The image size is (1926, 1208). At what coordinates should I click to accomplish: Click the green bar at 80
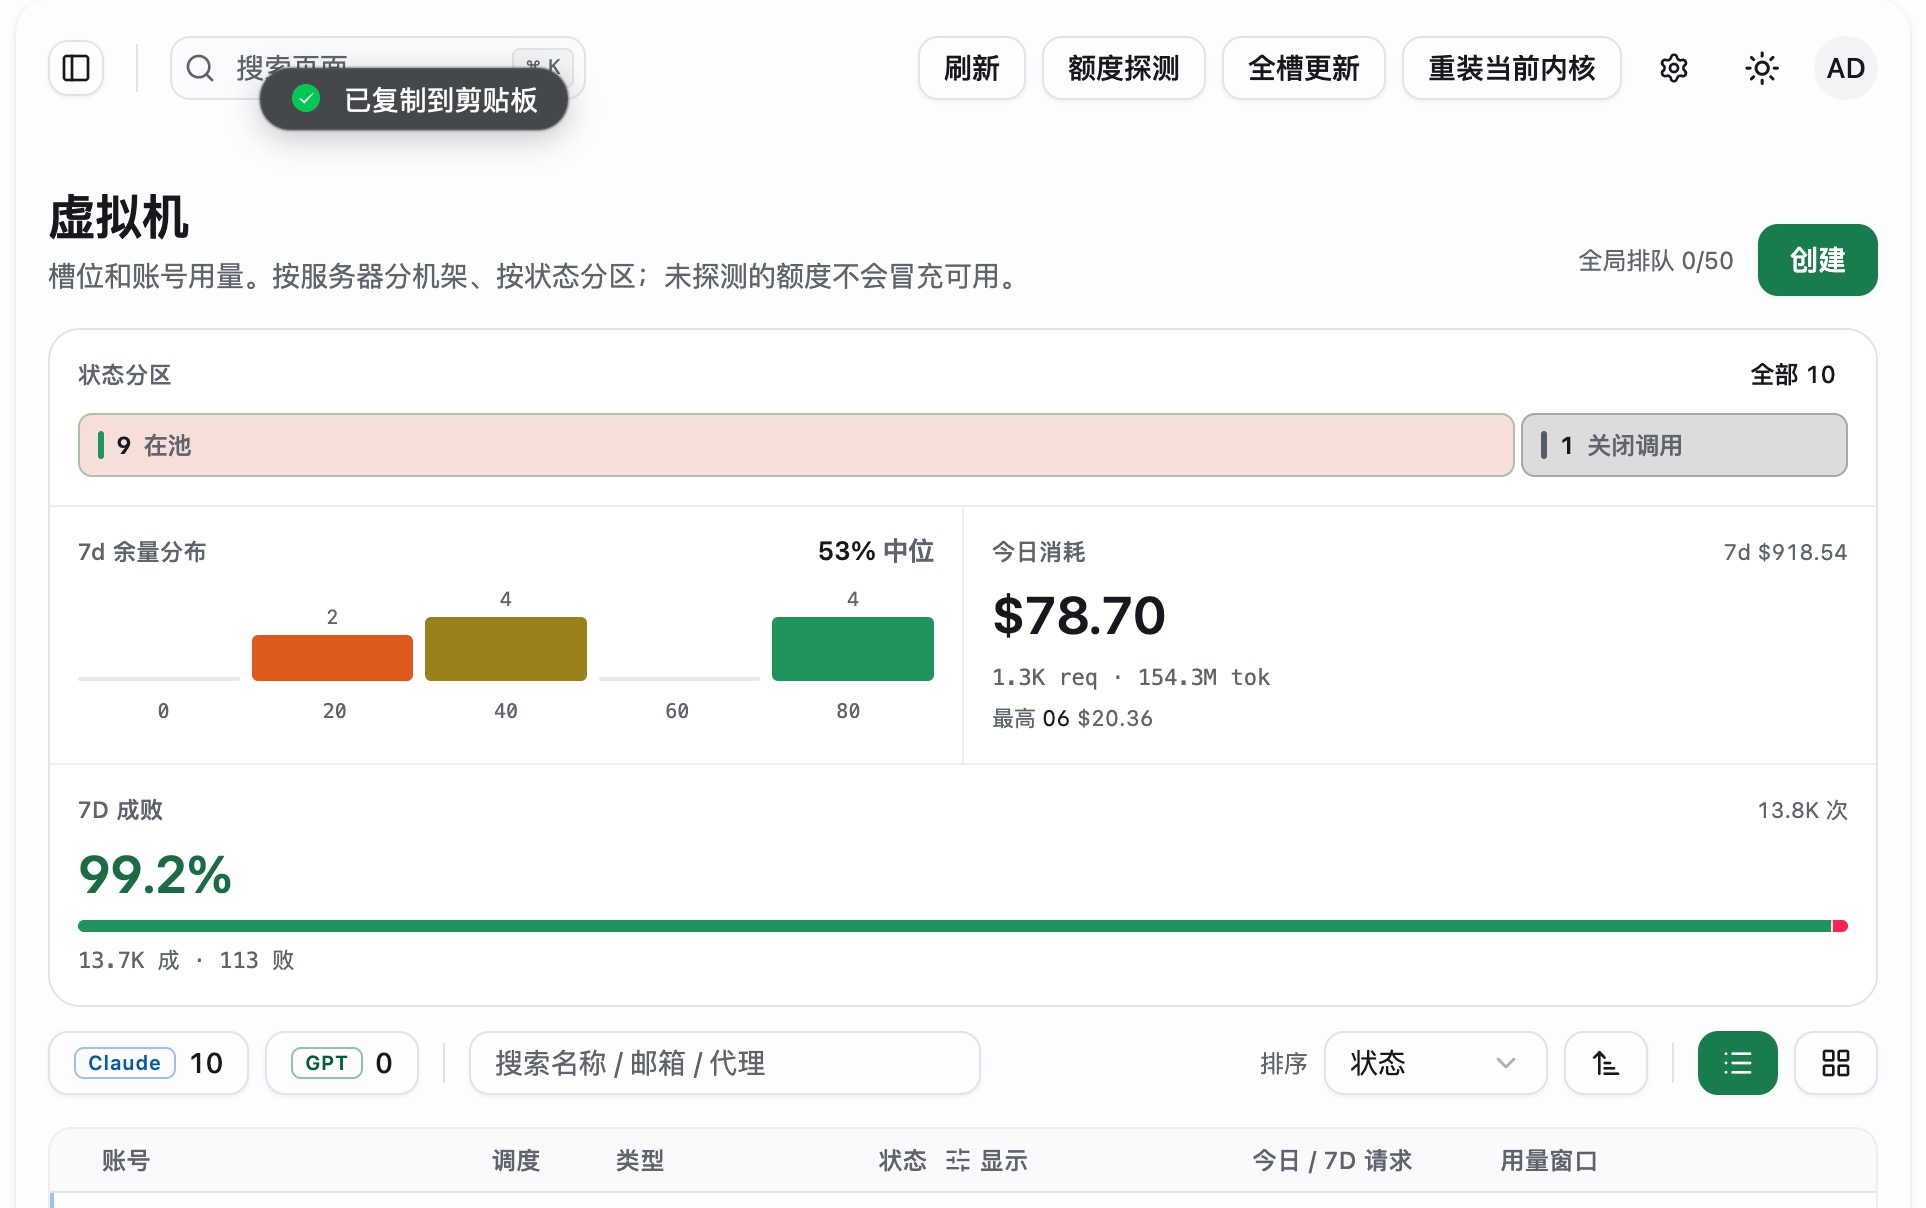tap(853, 649)
